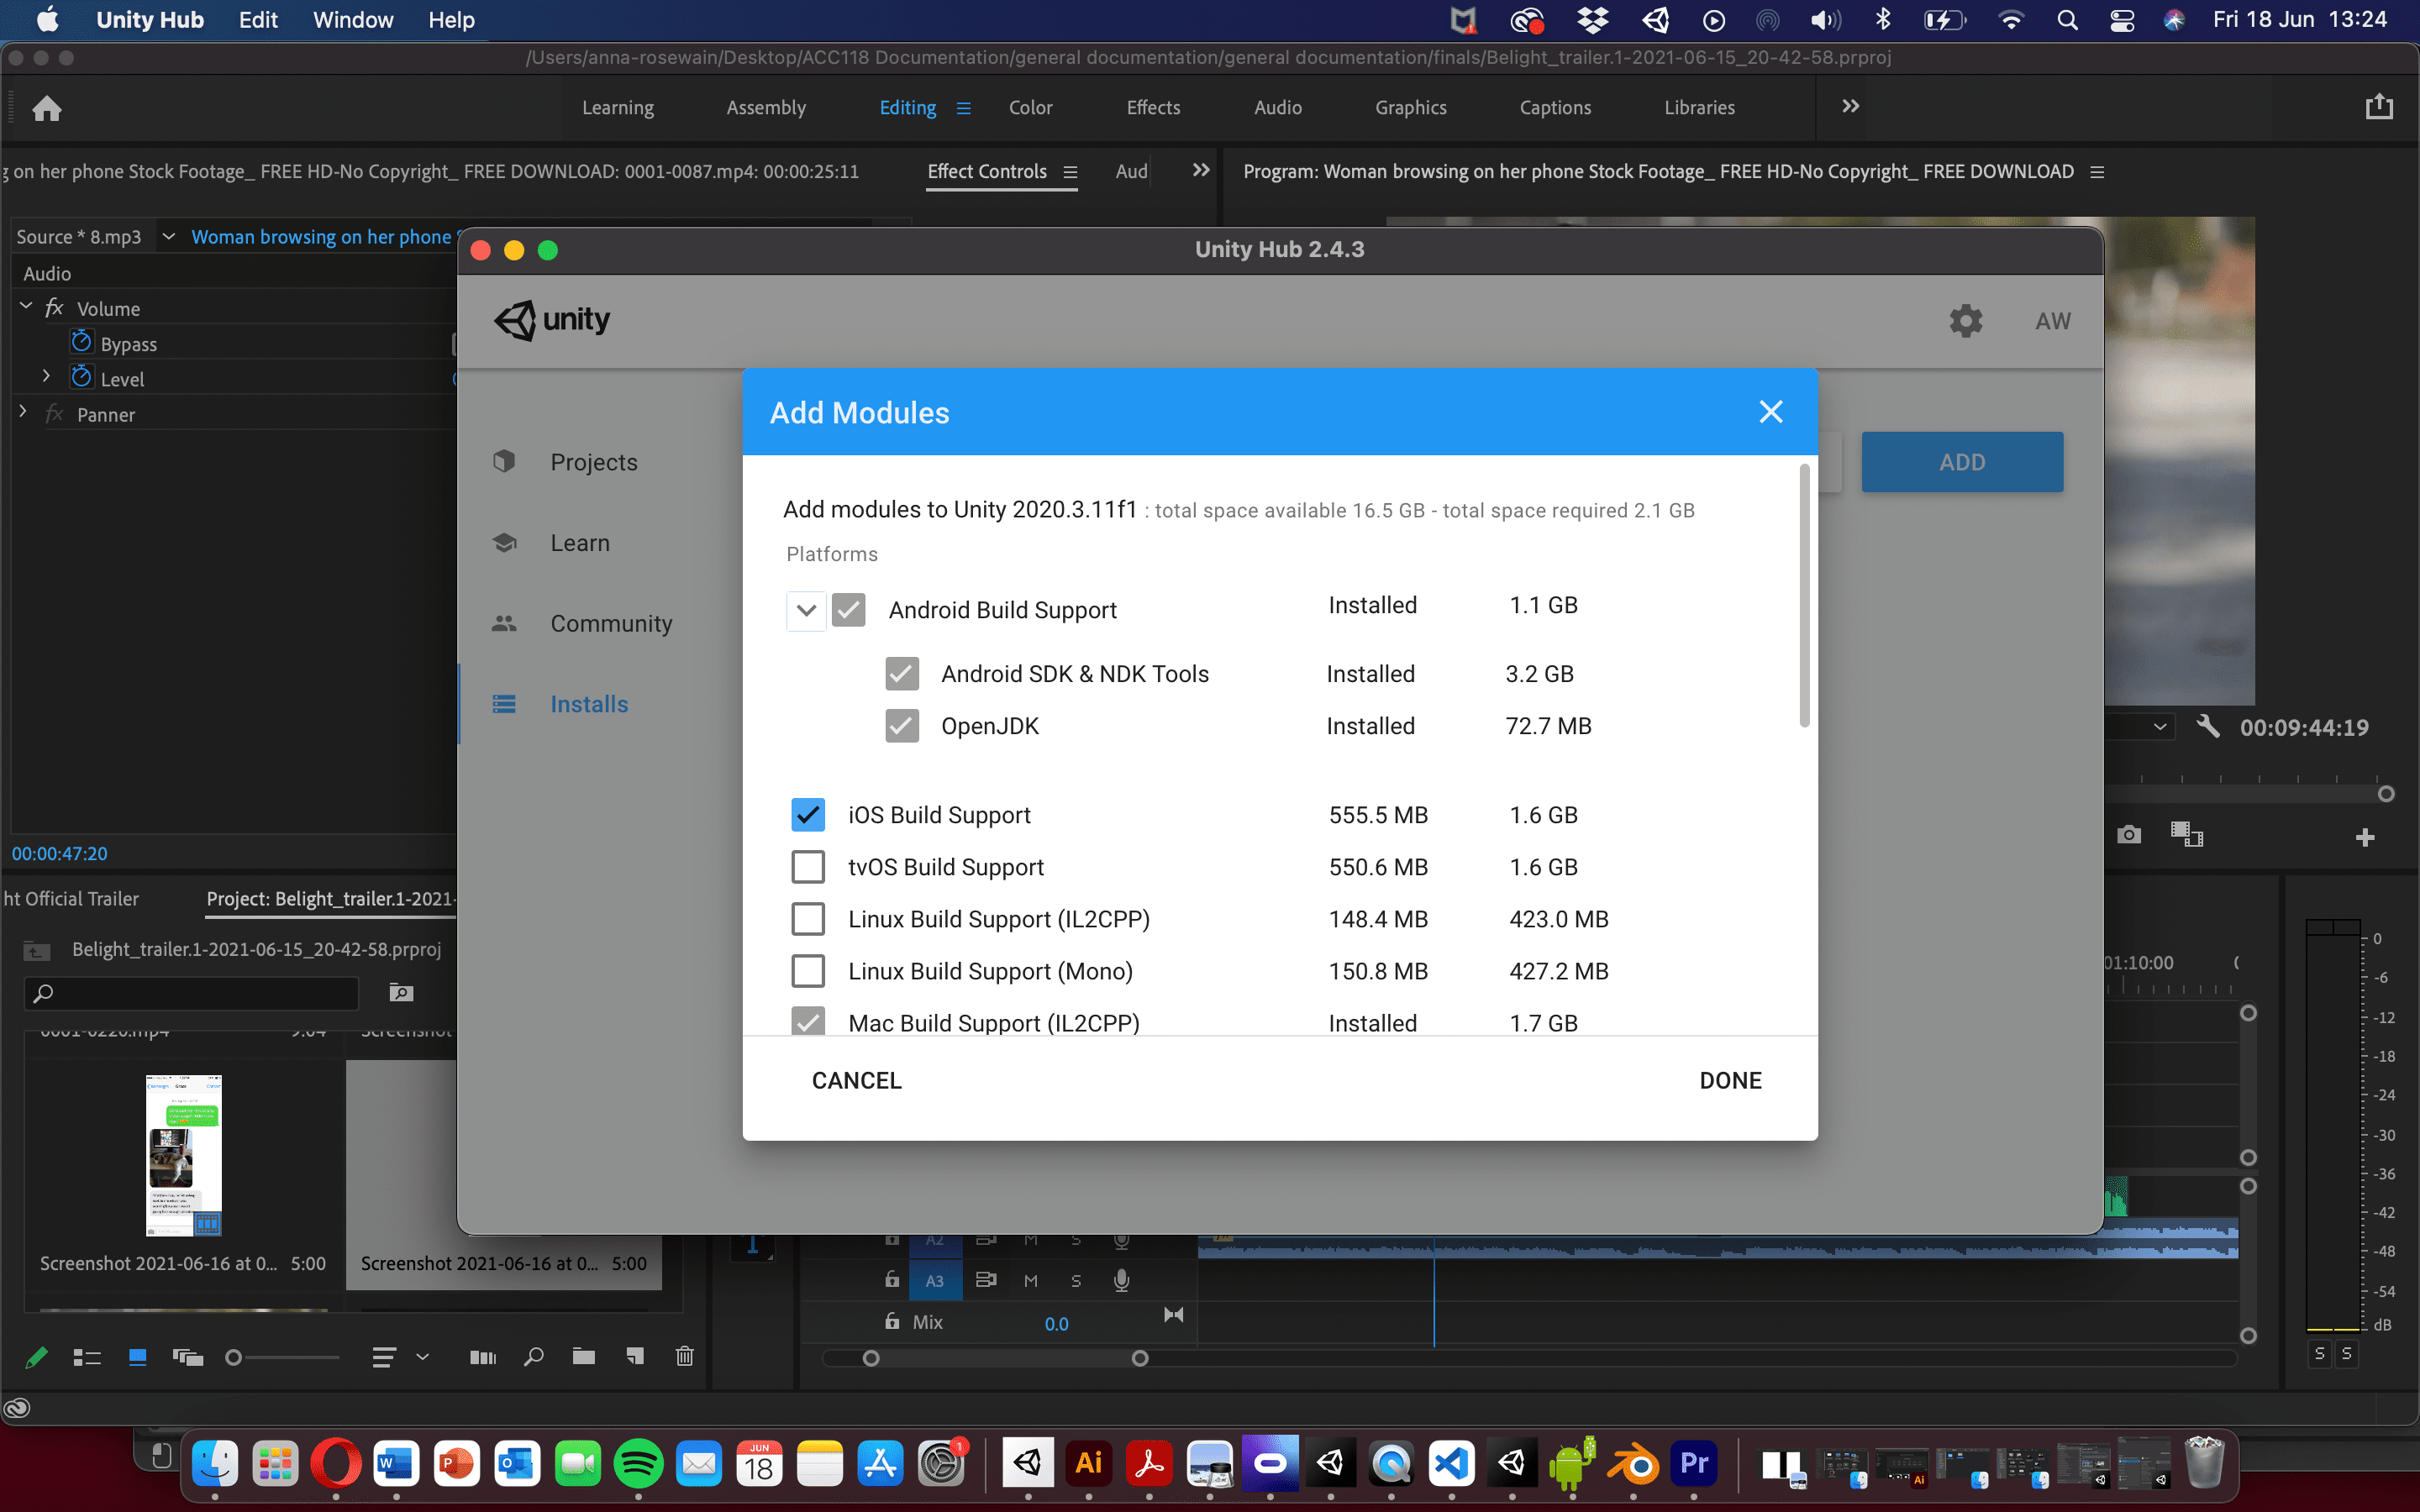The image size is (2420, 1512).
Task: Collapse the Volume effect group
Action: pos(26,306)
